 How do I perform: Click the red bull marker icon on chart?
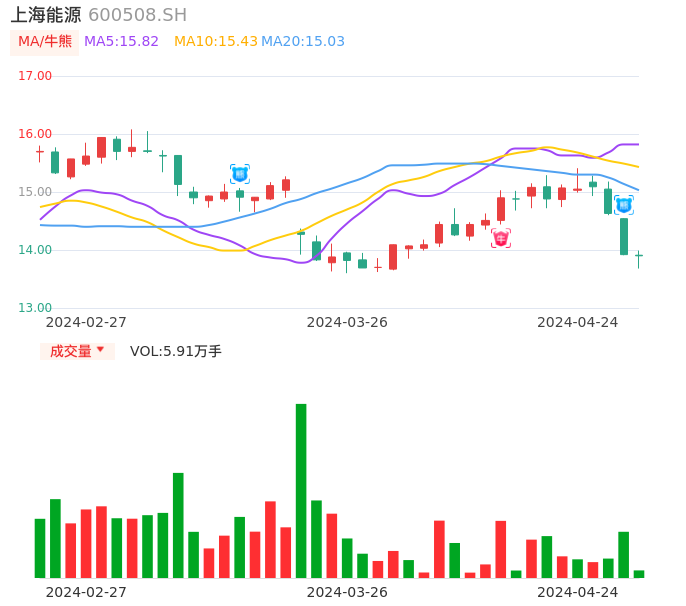[501, 238]
